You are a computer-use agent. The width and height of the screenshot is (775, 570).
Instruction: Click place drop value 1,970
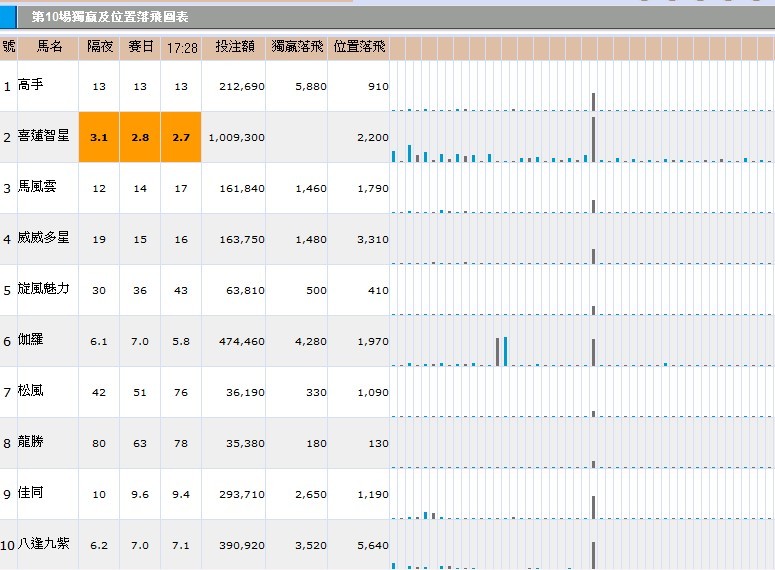pyautogui.click(x=373, y=341)
